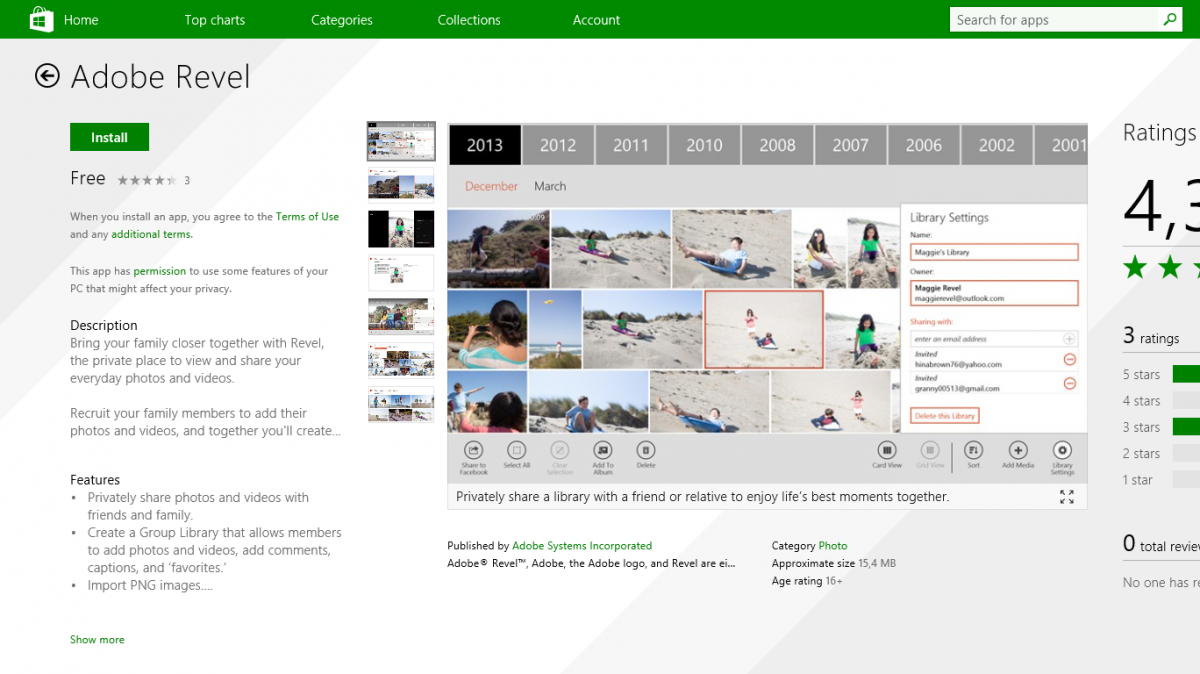Screen dimensions: 1200x674
Task: Click the '2 stars' label
Action: tap(1141, 453)
